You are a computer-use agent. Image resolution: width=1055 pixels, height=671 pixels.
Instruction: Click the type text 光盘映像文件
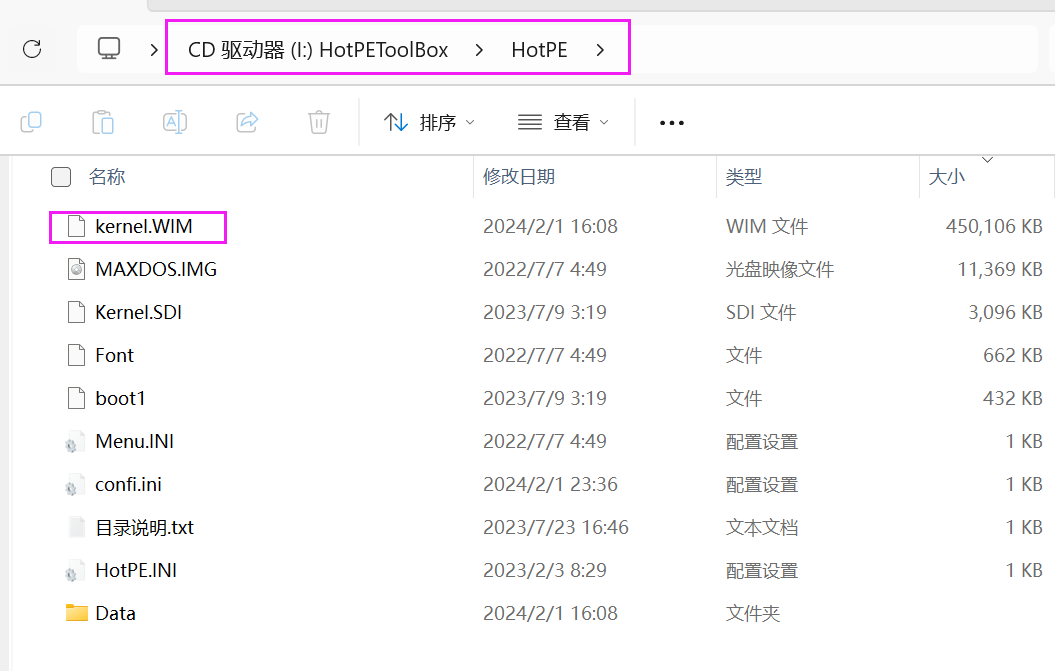[x=780, y=269]
